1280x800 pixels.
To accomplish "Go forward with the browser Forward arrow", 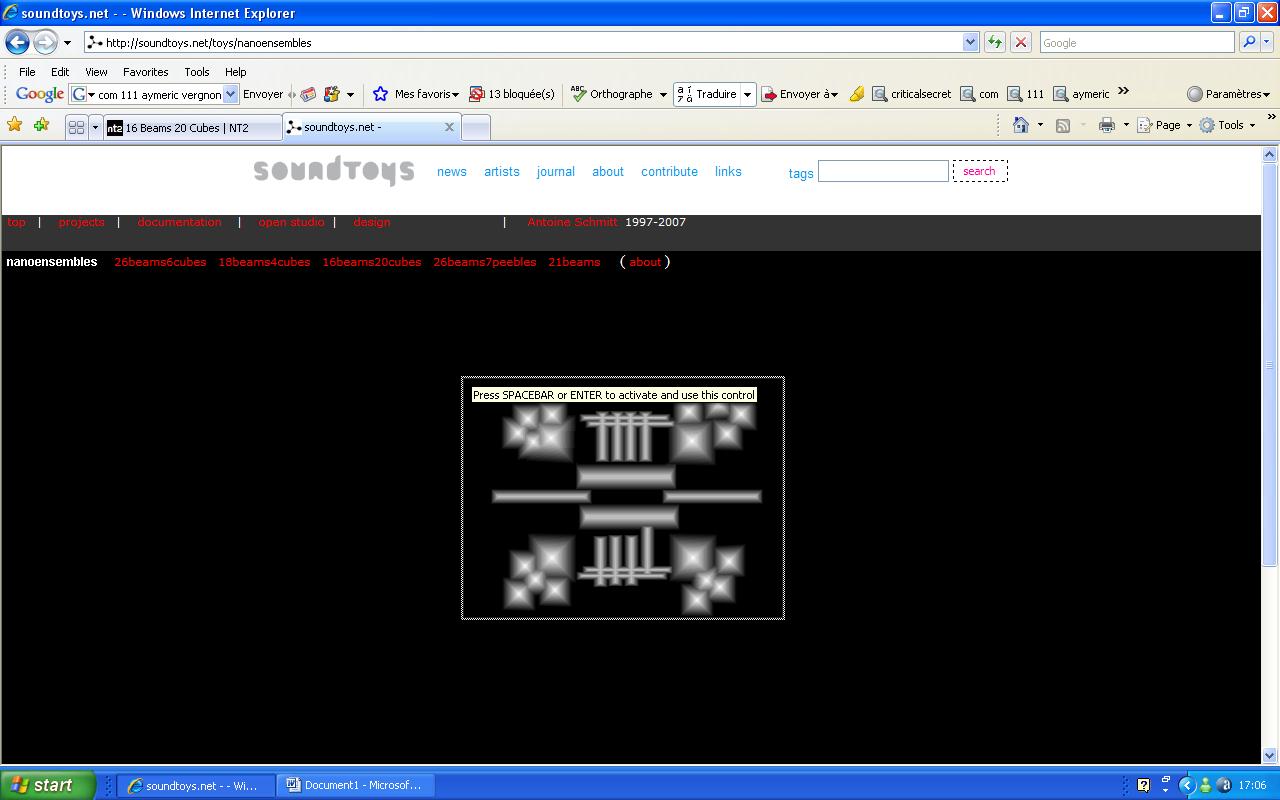I will click(x=45, y=42).
